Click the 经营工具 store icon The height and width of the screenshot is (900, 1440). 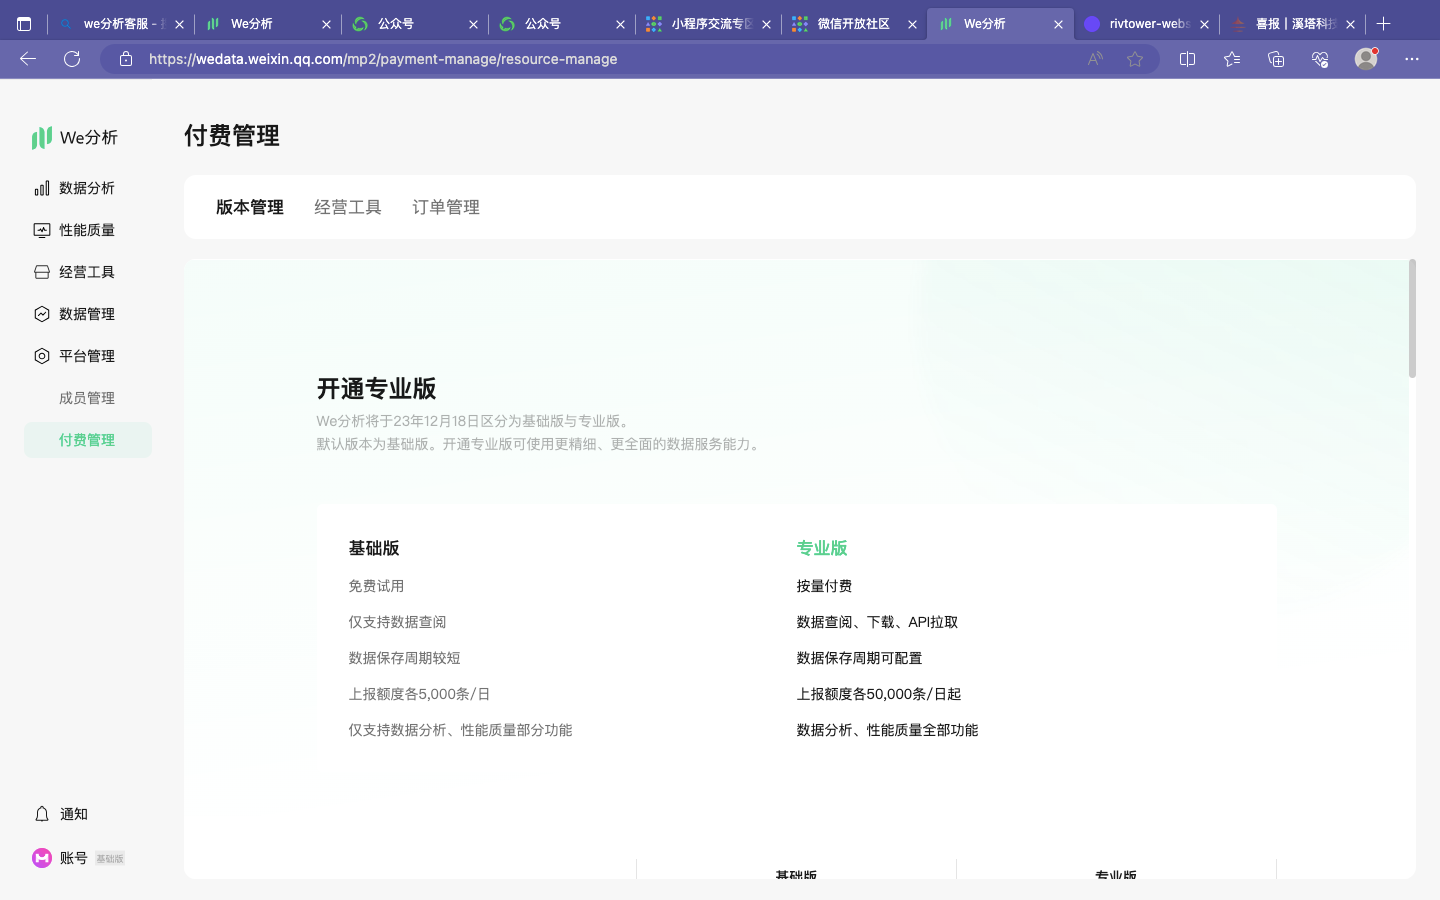(42, 272)
